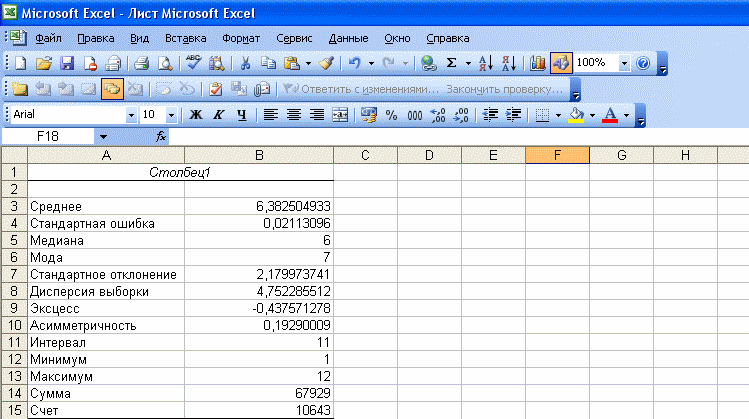The image size is (749, 419).
Task: Open Print Preview icon
Action: [165, 63]
